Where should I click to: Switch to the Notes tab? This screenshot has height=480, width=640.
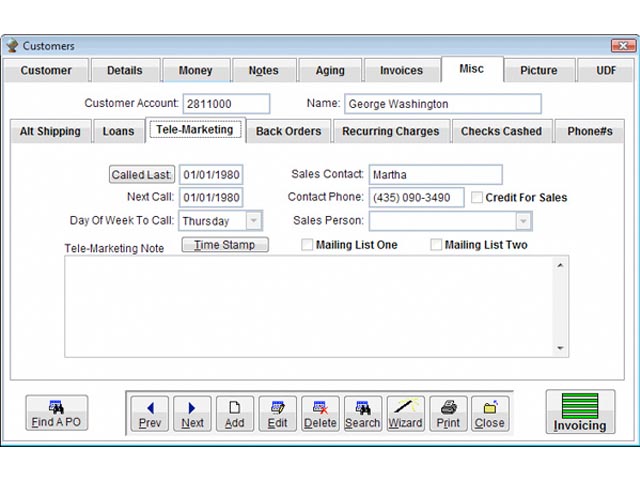point(264,70)
